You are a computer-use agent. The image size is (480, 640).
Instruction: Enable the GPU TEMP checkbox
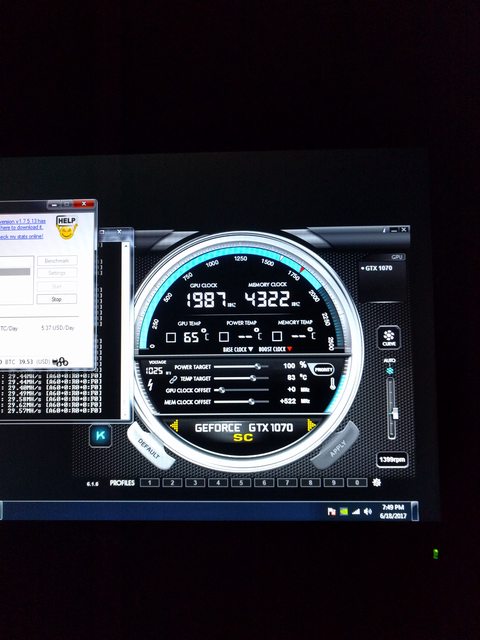[x=171, y=337]
